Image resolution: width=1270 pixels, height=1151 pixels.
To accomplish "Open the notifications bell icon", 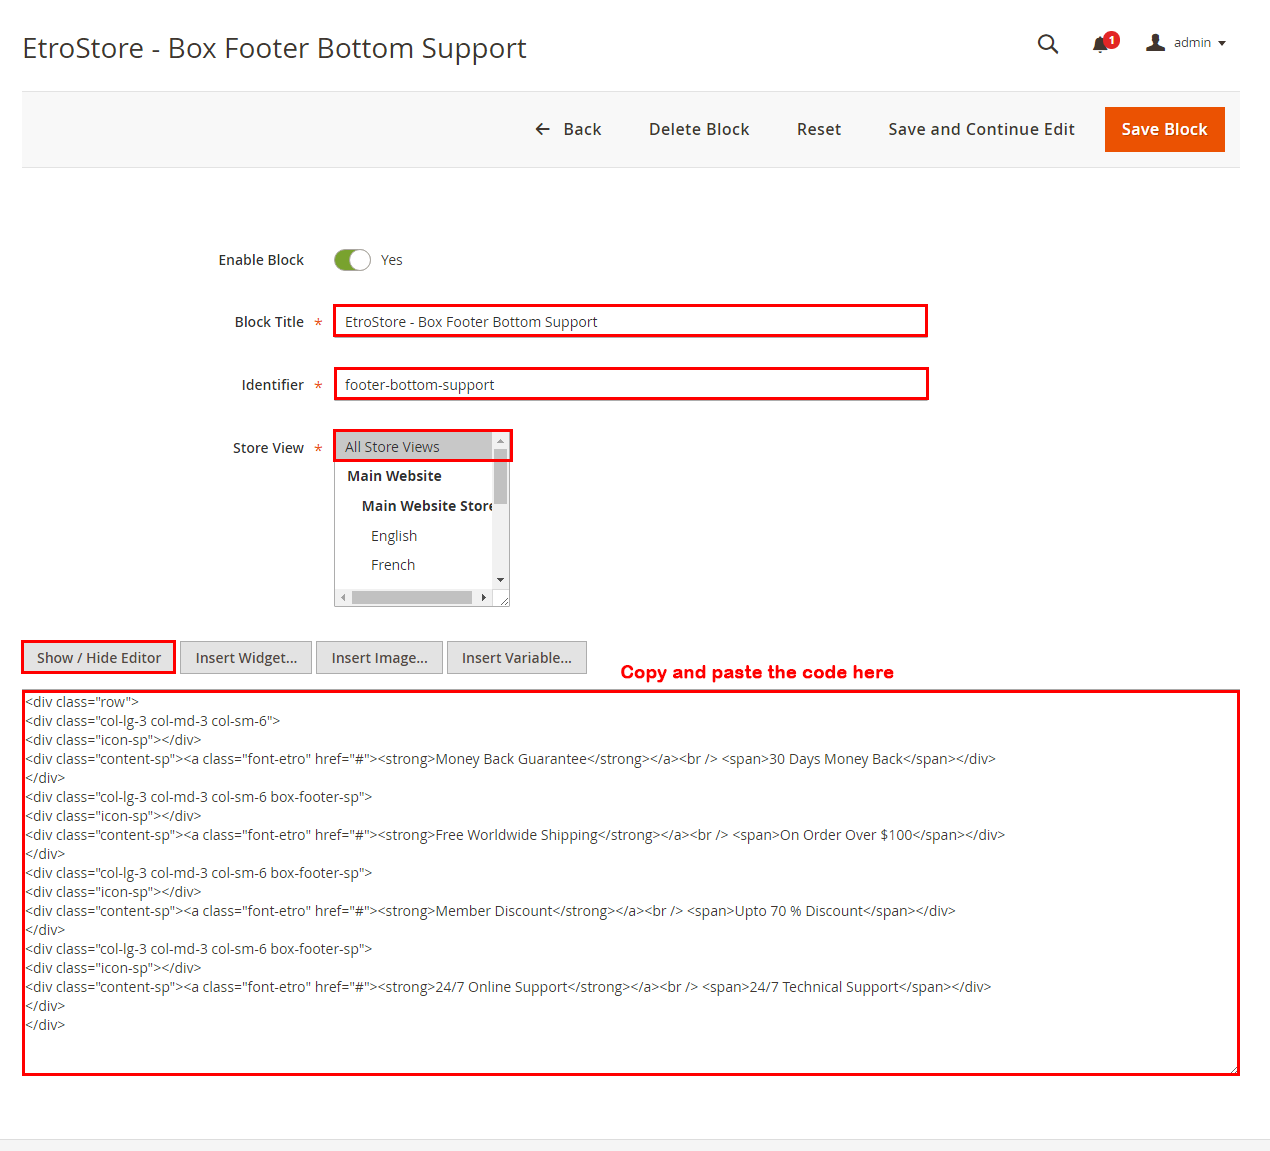I will [x=1101, y=44].
